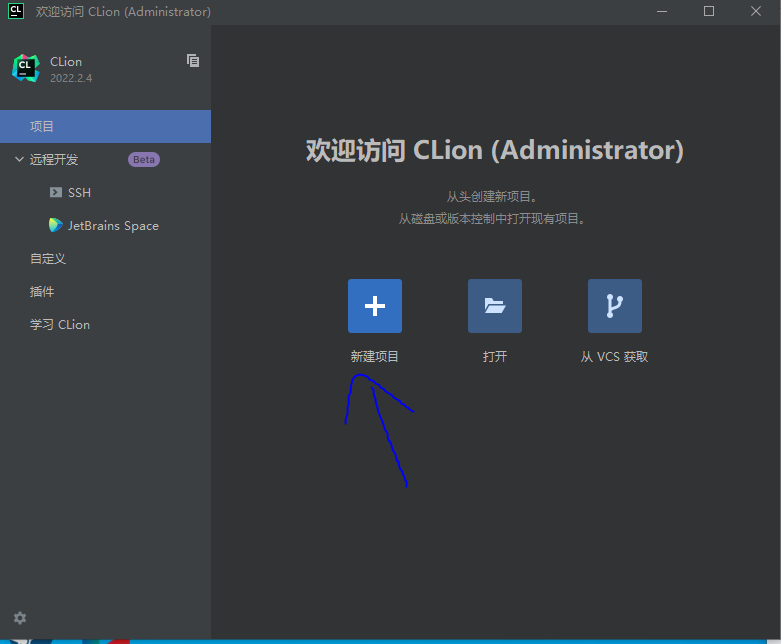The width and height of the screenshot is (781, 644).
Task: Click the SSH terminal icon
Action: [56, 192]
